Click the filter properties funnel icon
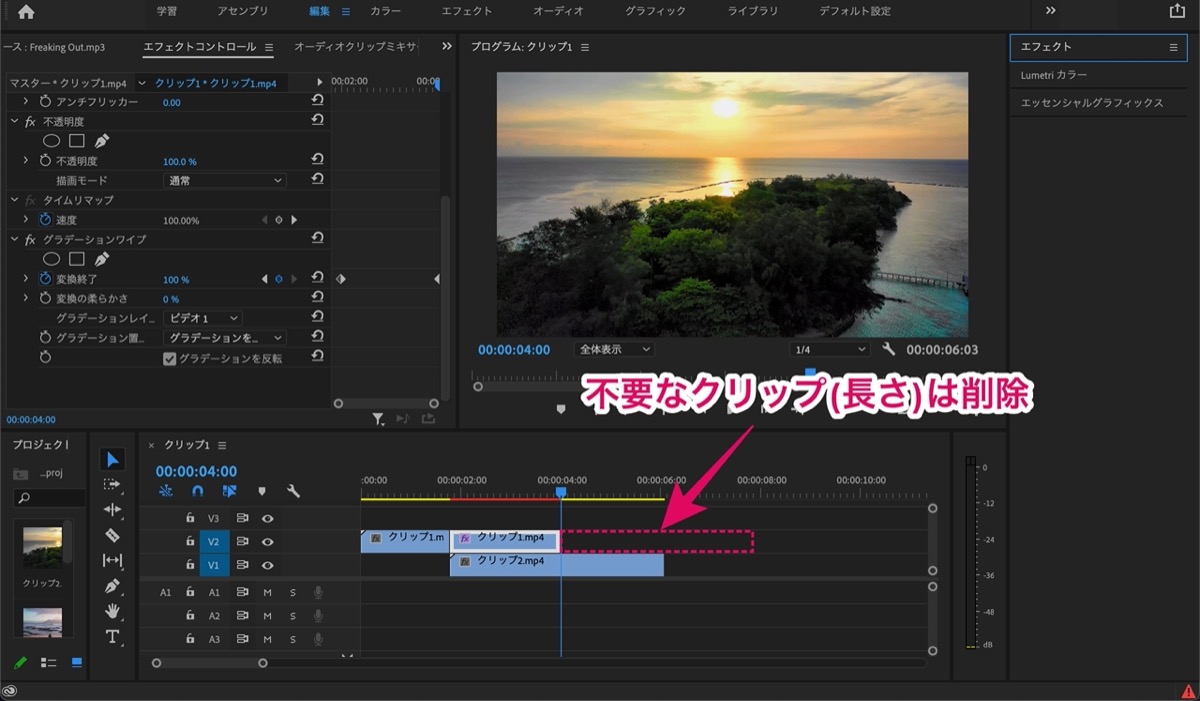Image resolution: width=1200 pixels, height=701 pixels. (x=378, y=420)
